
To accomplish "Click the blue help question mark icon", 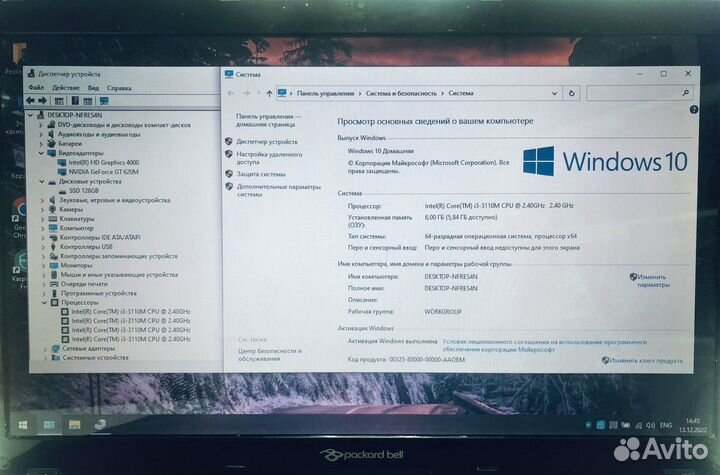I will pyautogui.click(x=694, y=109).
